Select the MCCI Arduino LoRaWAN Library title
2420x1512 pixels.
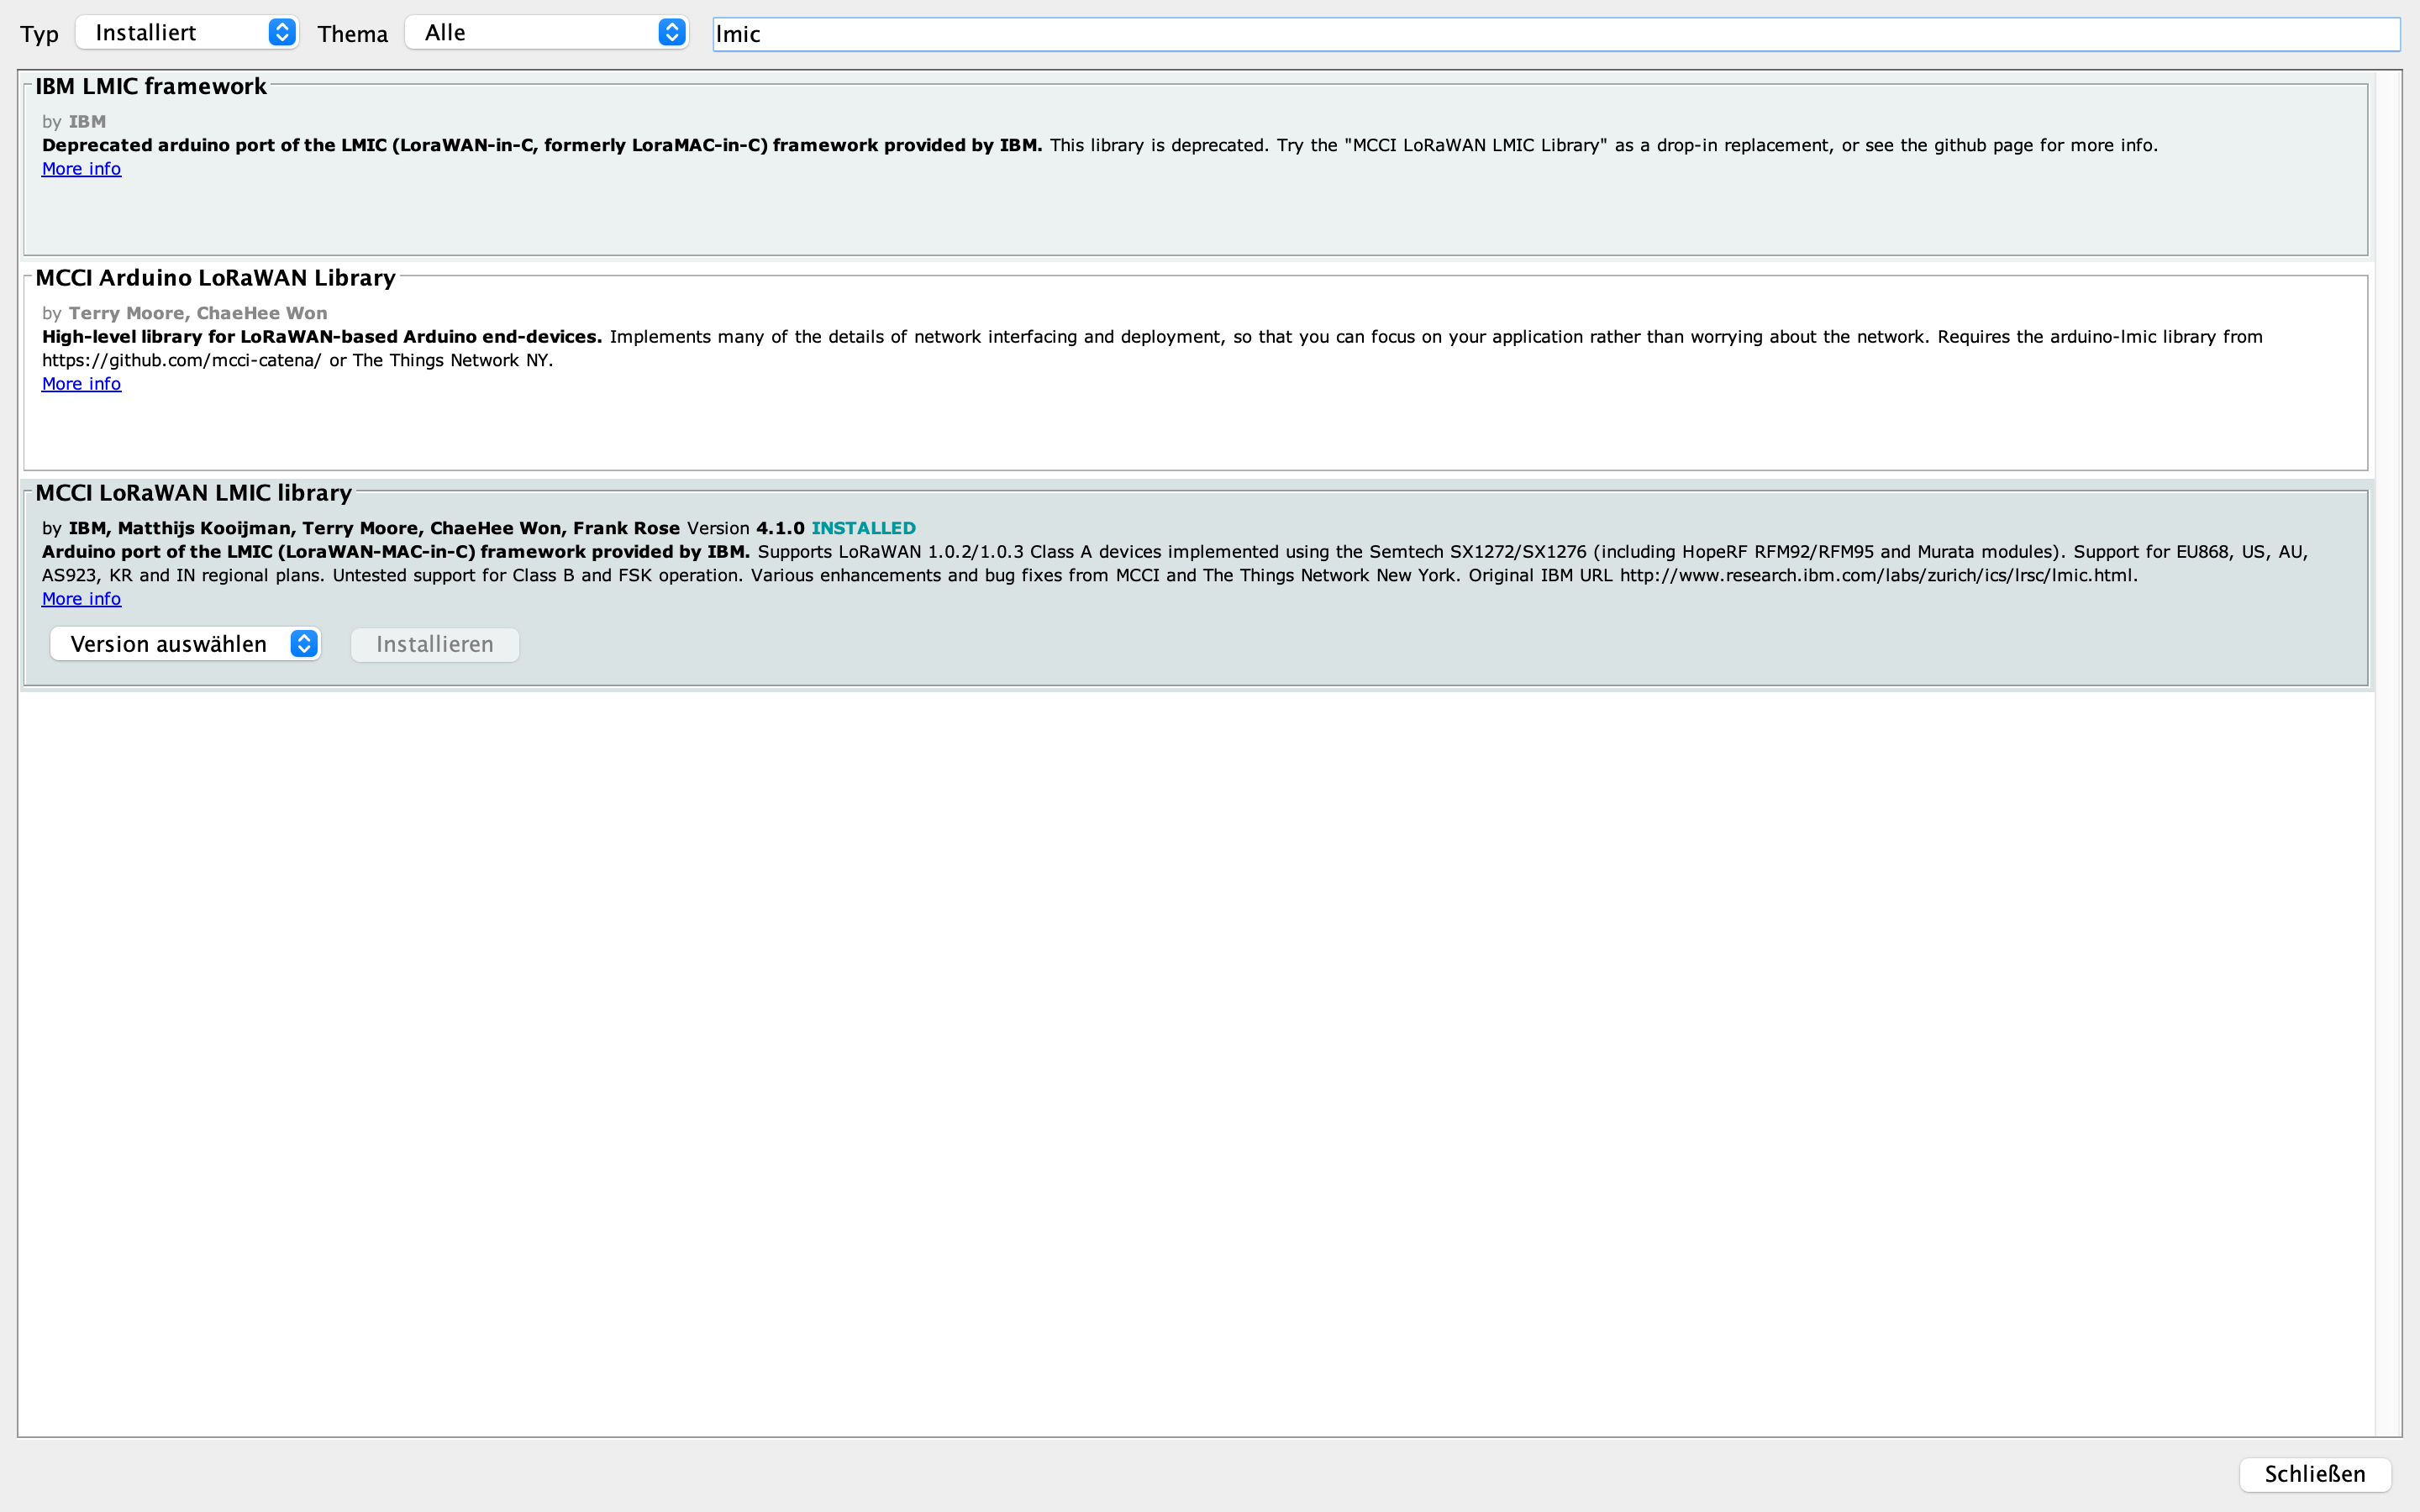tap(215, 278)
